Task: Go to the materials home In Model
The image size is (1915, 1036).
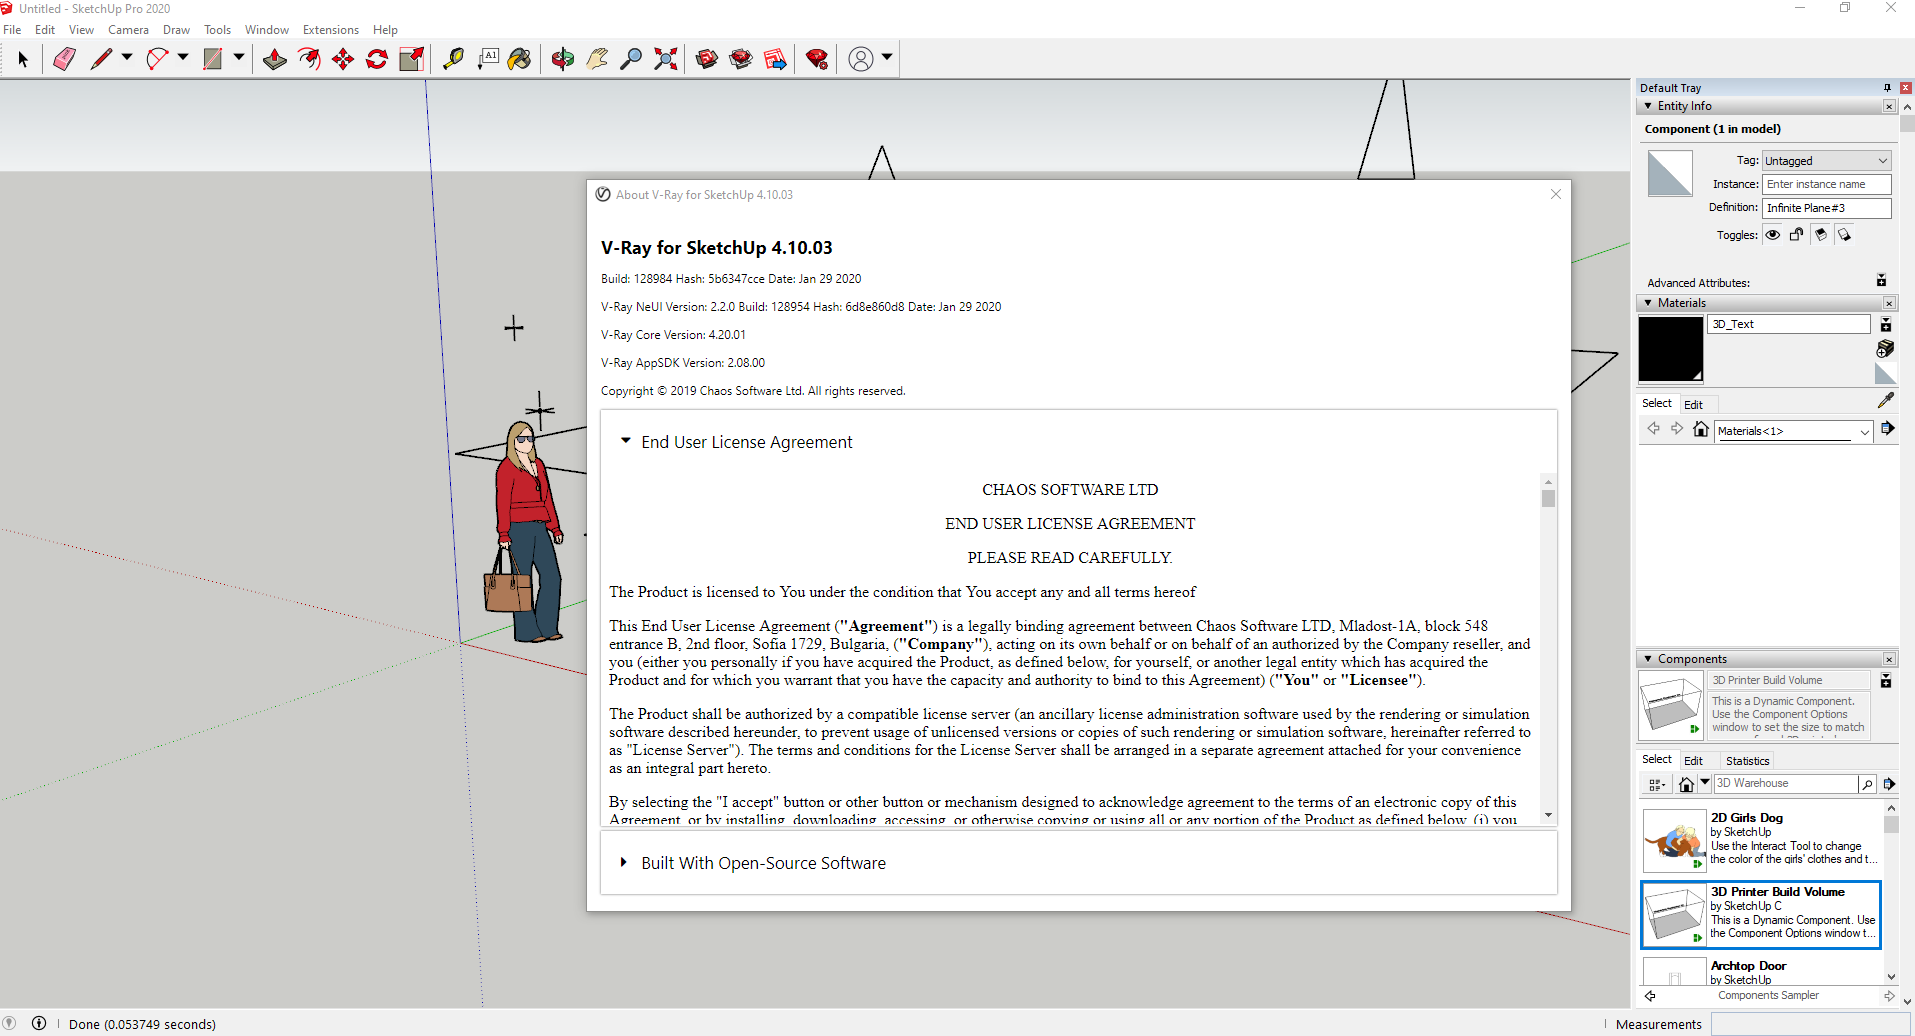Action: coord(1701,430)
